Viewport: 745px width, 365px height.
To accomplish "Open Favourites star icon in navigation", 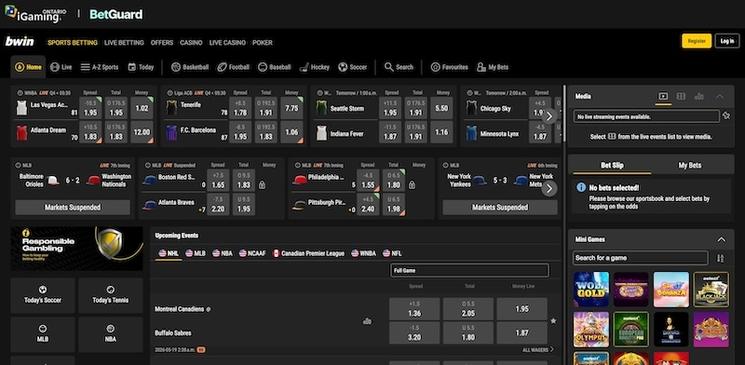I will tap(435, 67).
